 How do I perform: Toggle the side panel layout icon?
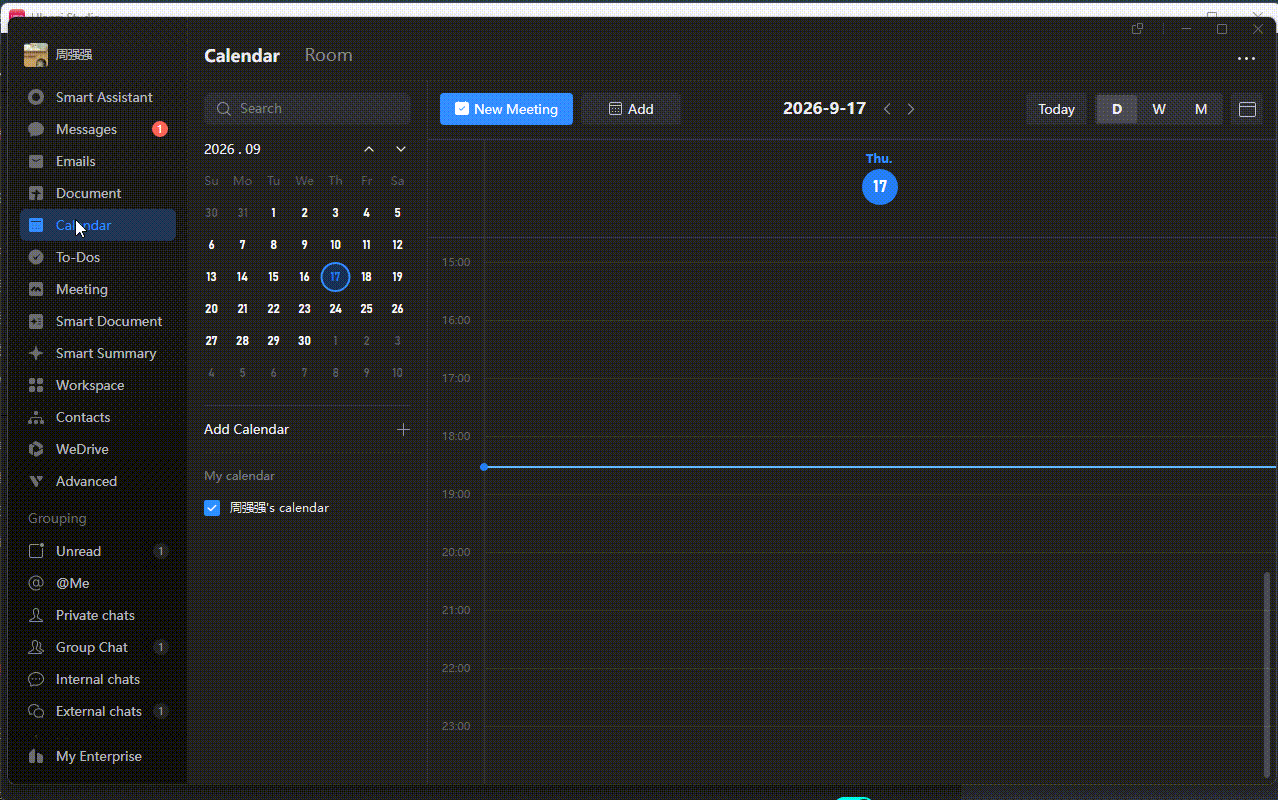(x=1247, y=109)
